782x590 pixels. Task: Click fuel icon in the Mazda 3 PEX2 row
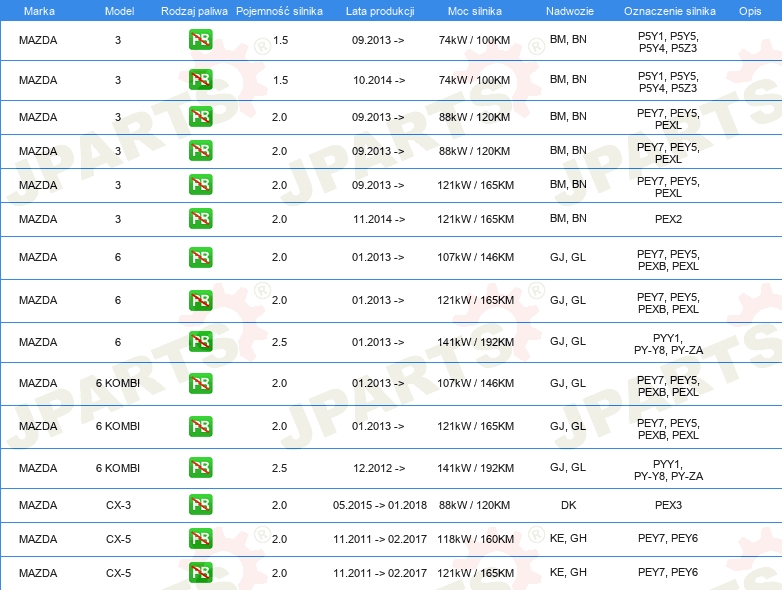[200, 218]
